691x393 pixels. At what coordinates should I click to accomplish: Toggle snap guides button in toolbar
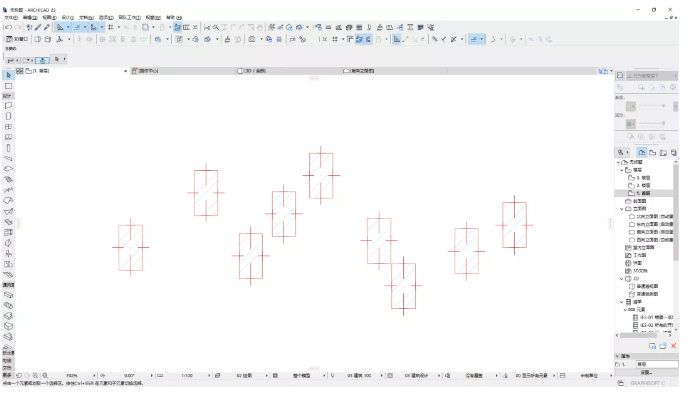tap(77, 27)
